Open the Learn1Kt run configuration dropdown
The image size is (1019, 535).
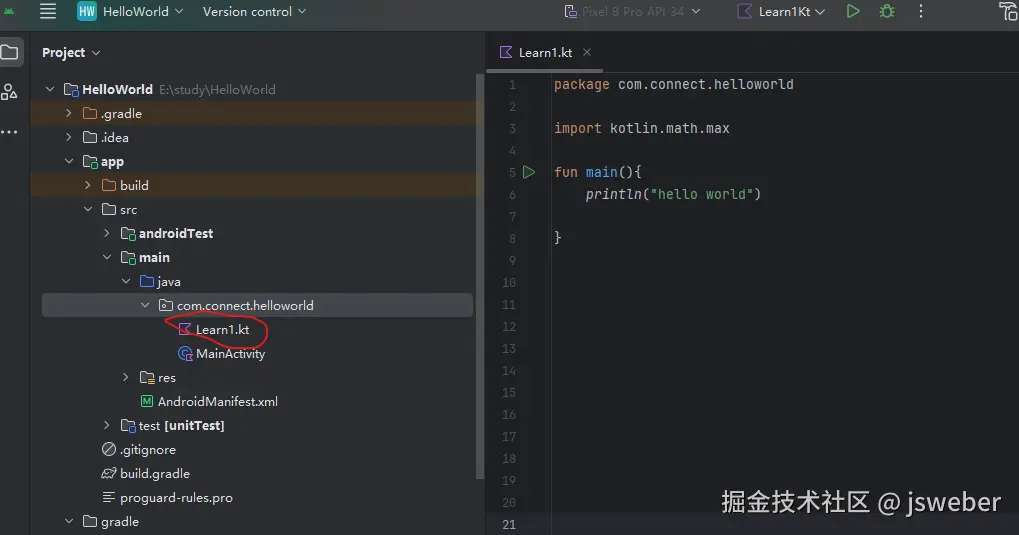pyautogui.click(x=782, y=12)
